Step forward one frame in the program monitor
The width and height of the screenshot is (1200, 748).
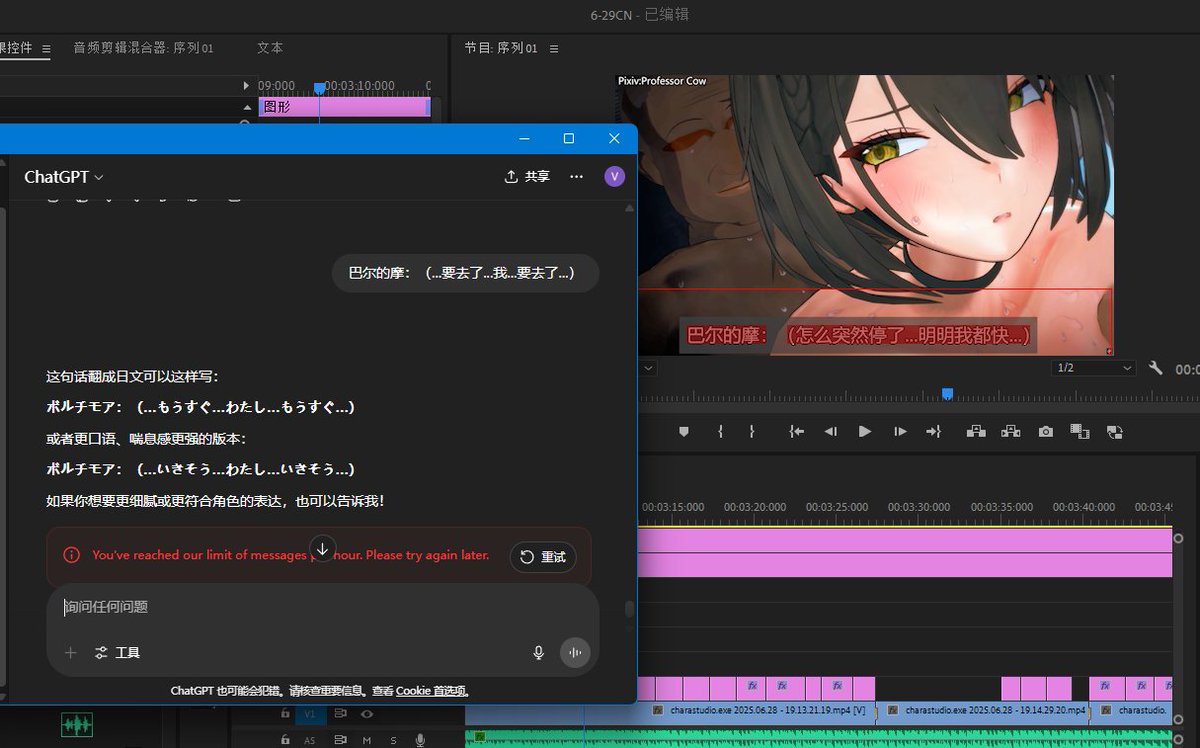pos(898,431)
